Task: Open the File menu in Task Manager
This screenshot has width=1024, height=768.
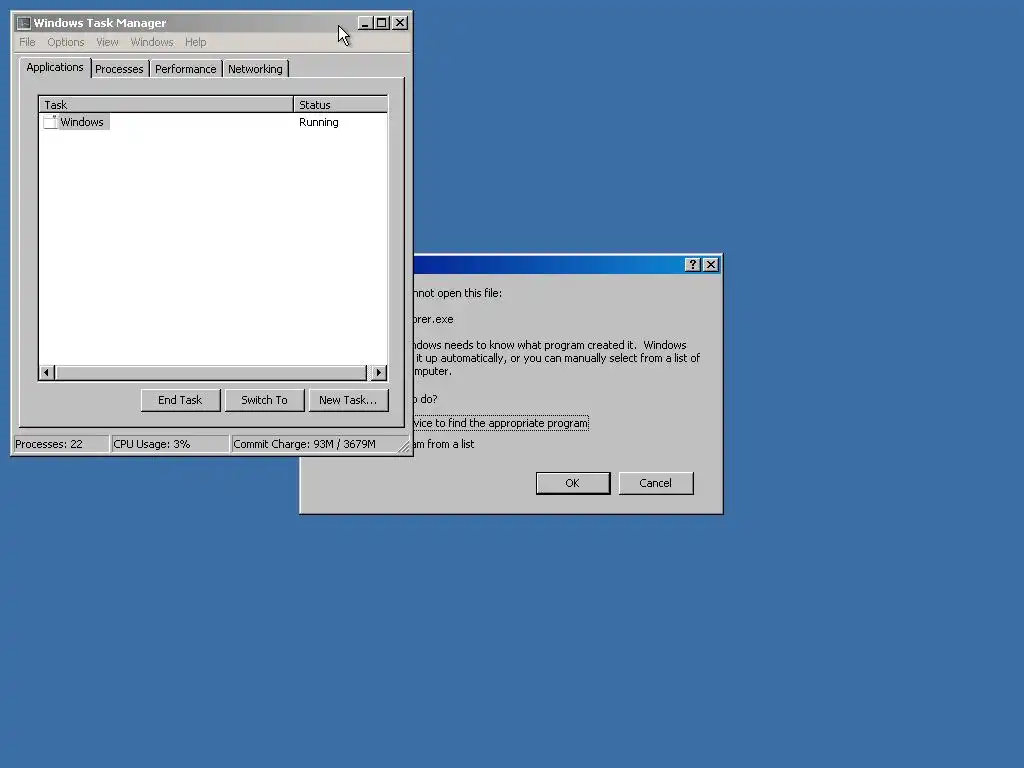Action: point(27,42)
